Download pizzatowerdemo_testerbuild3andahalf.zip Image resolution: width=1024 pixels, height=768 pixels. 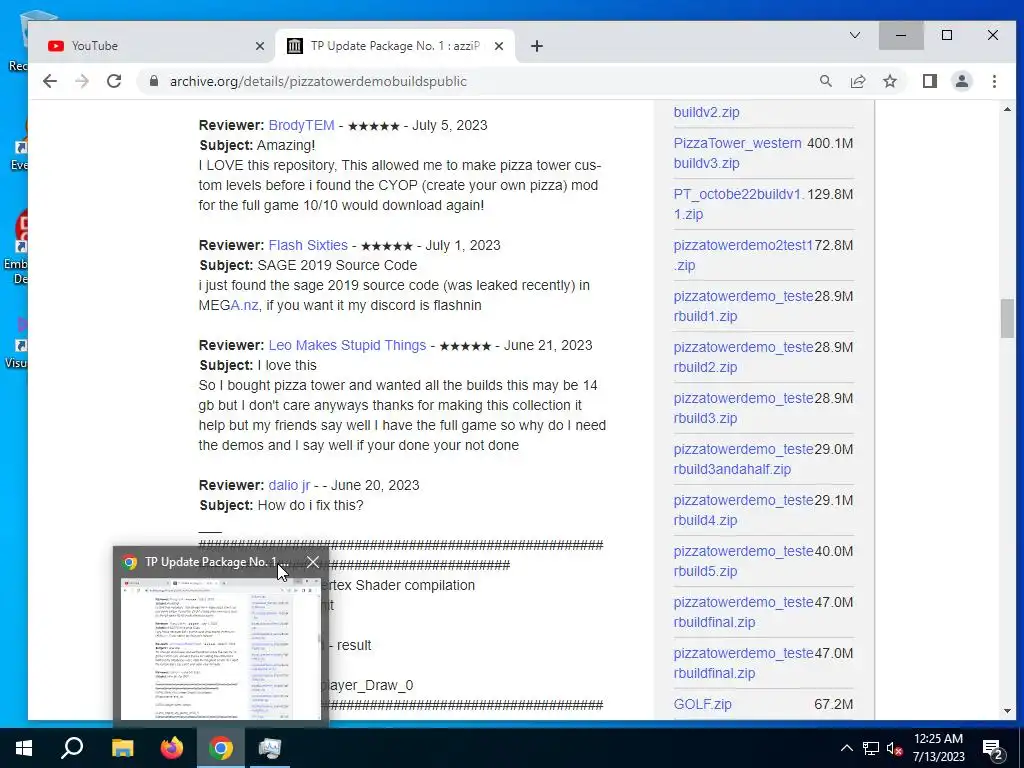pyautogui.click(x=743, y=459)
